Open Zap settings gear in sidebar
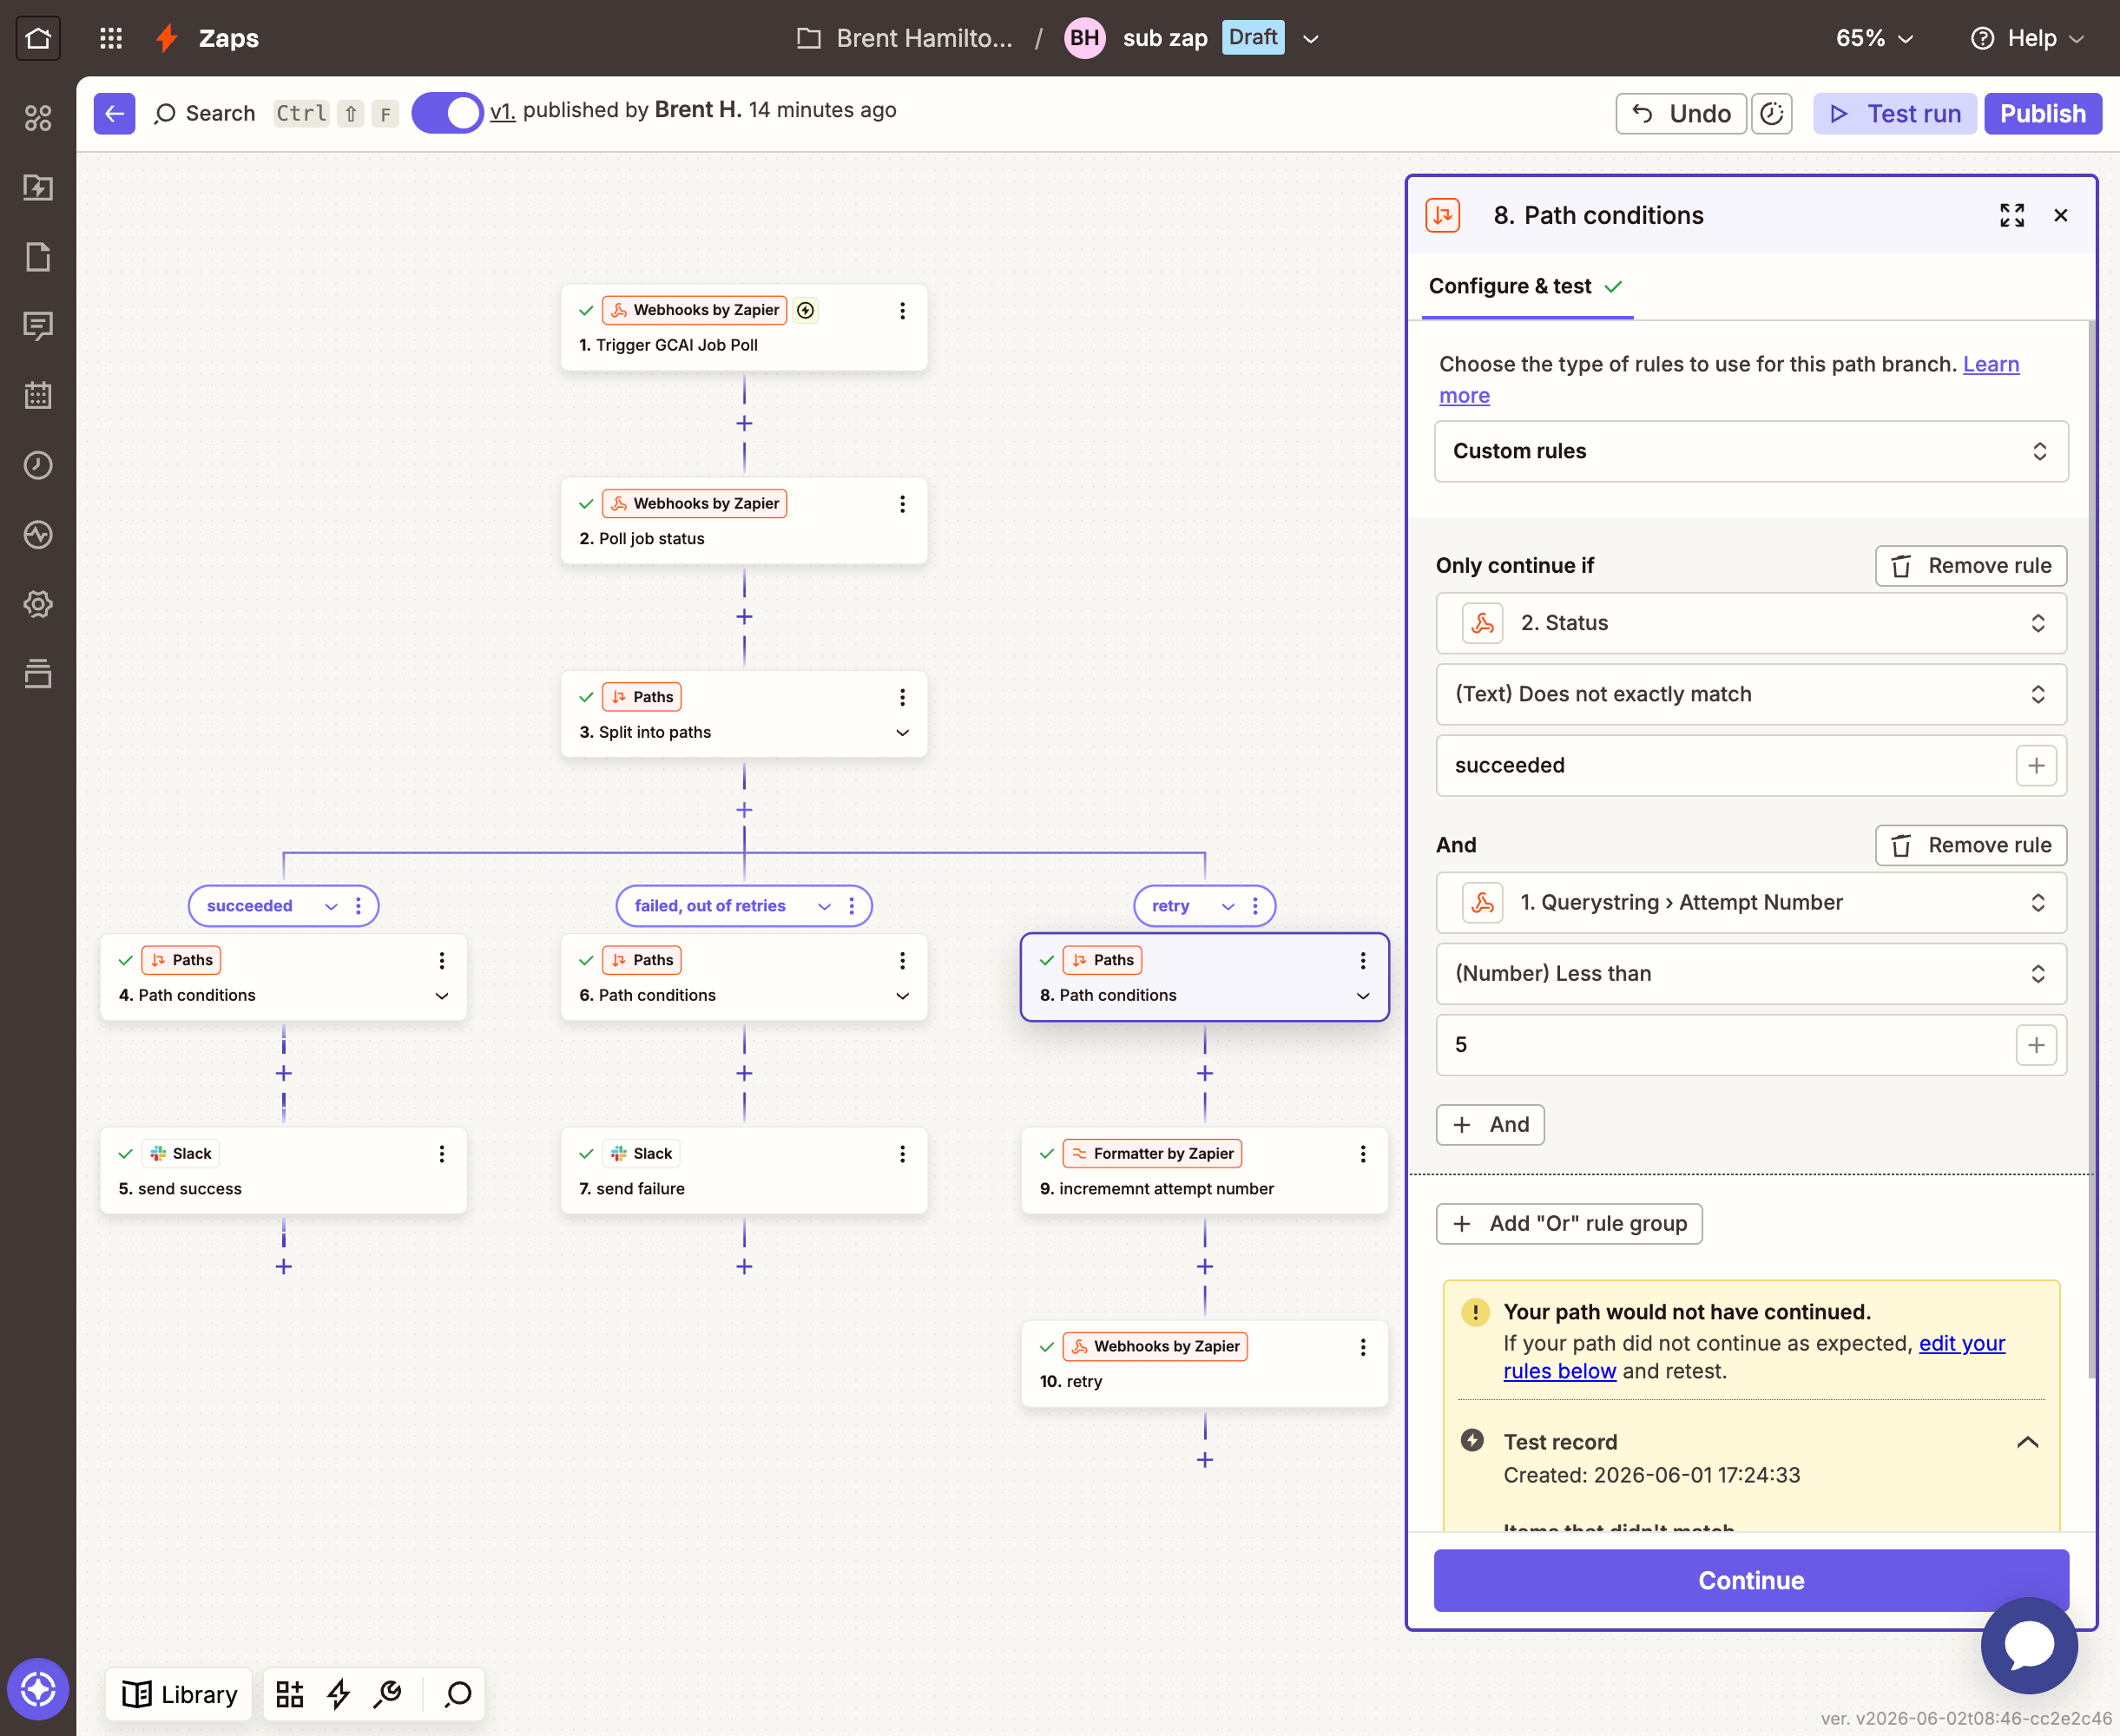The image size is (2120, 1736). click(38, 604)
